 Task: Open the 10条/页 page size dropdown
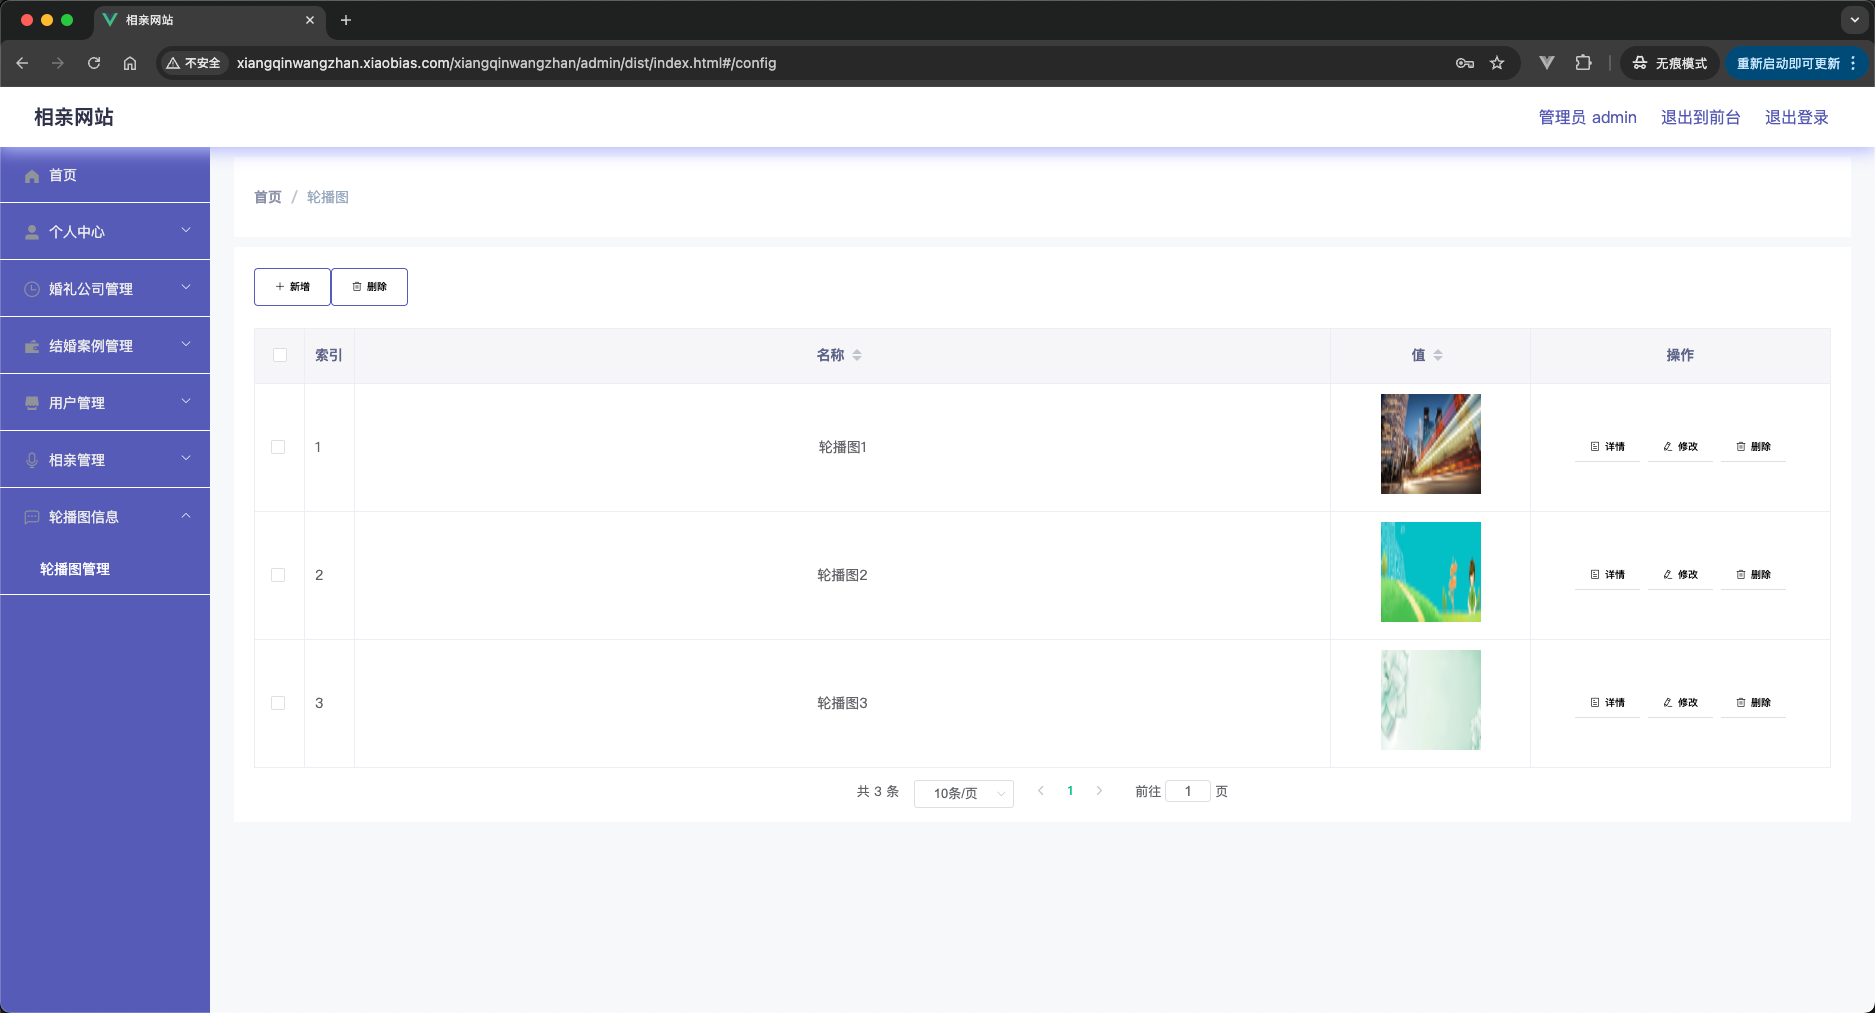(x=964, y=793)
